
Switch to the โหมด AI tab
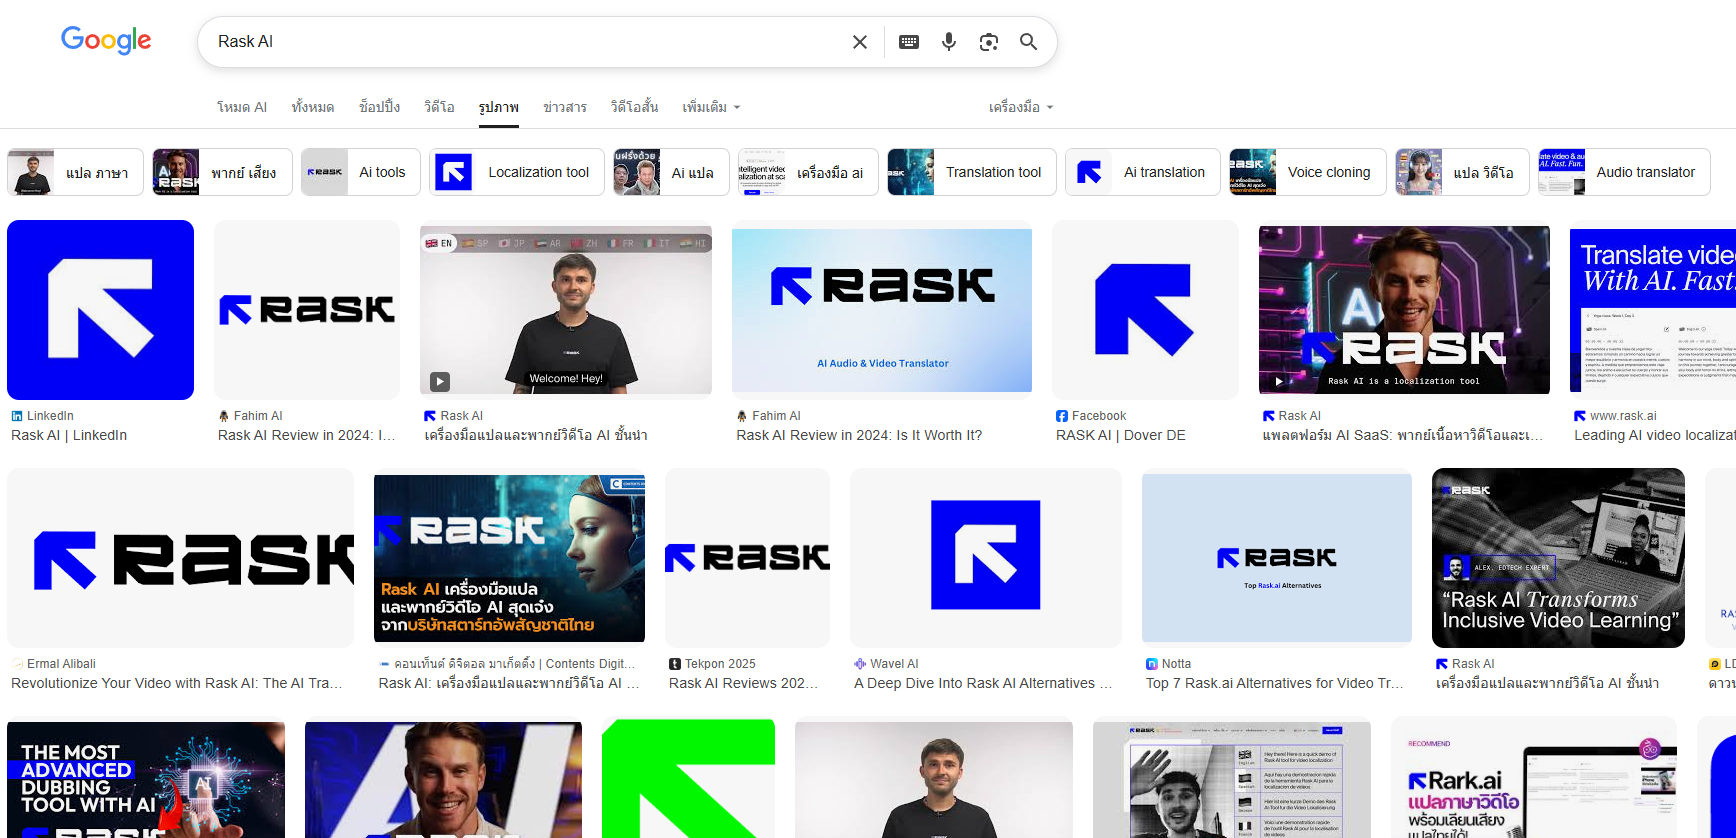242,107
